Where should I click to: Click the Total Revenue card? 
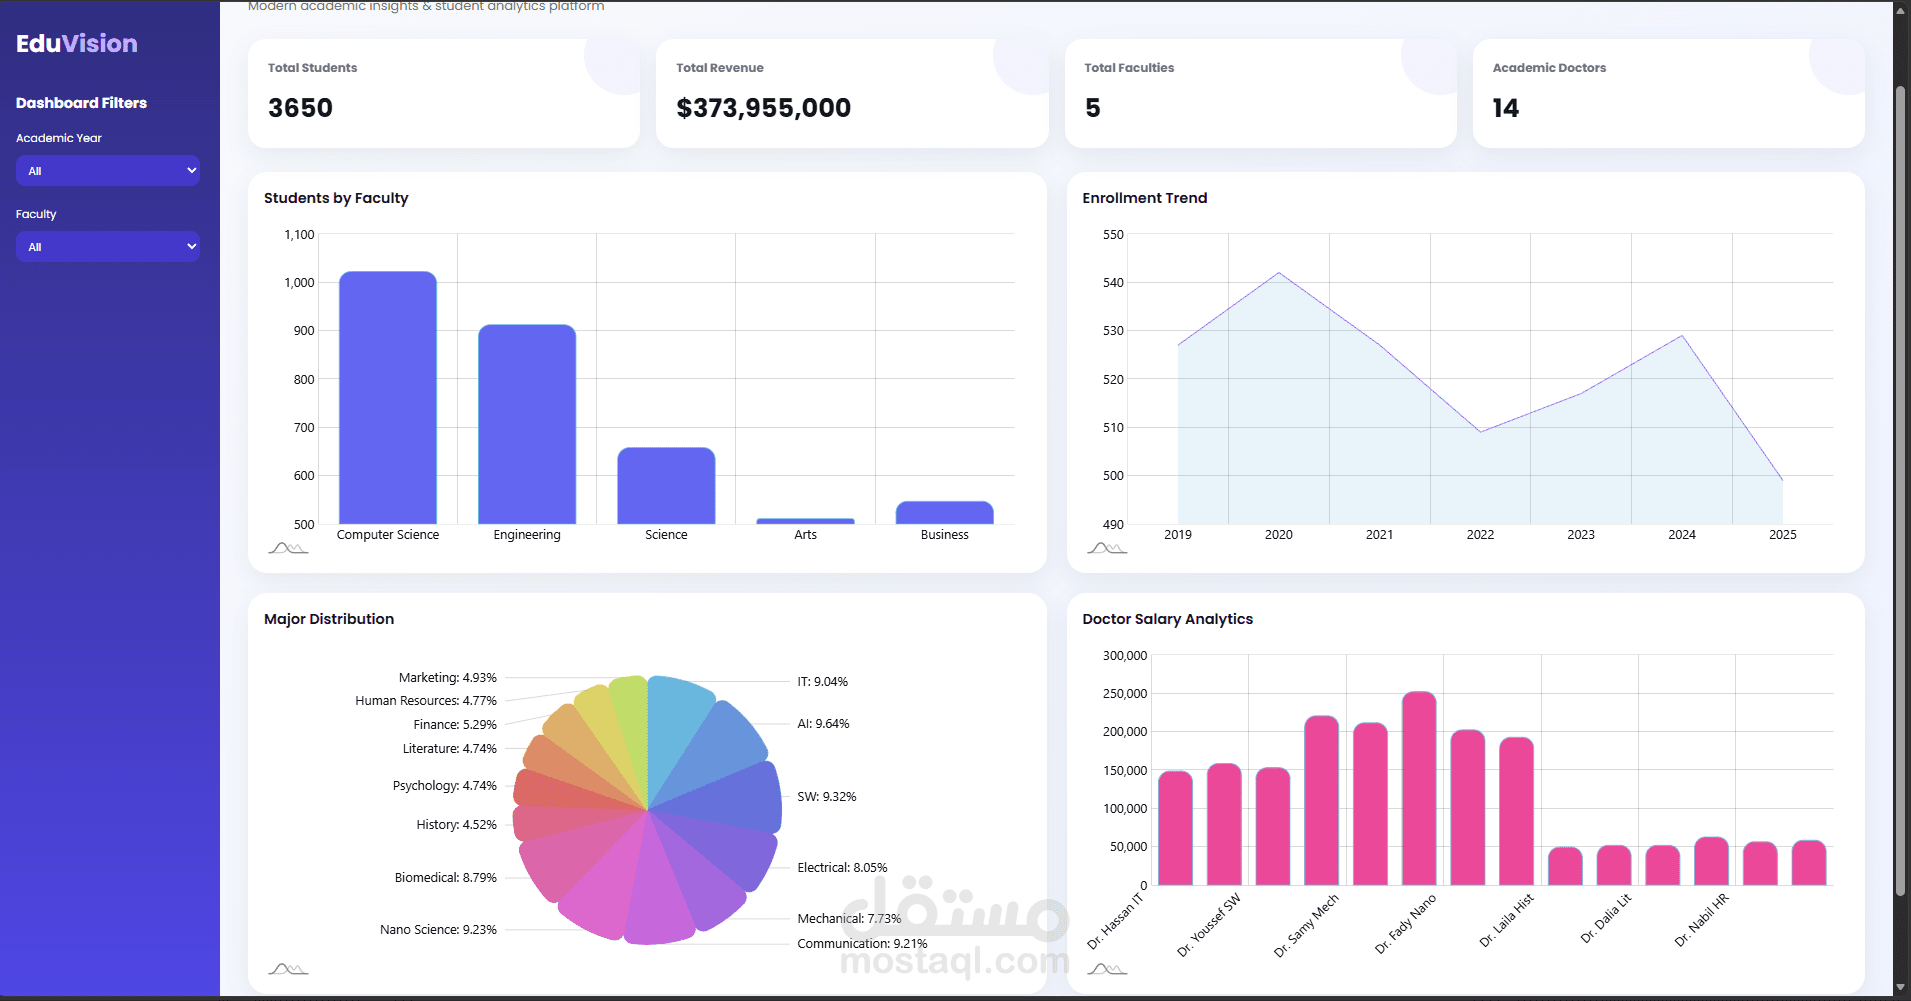point(852,93)
